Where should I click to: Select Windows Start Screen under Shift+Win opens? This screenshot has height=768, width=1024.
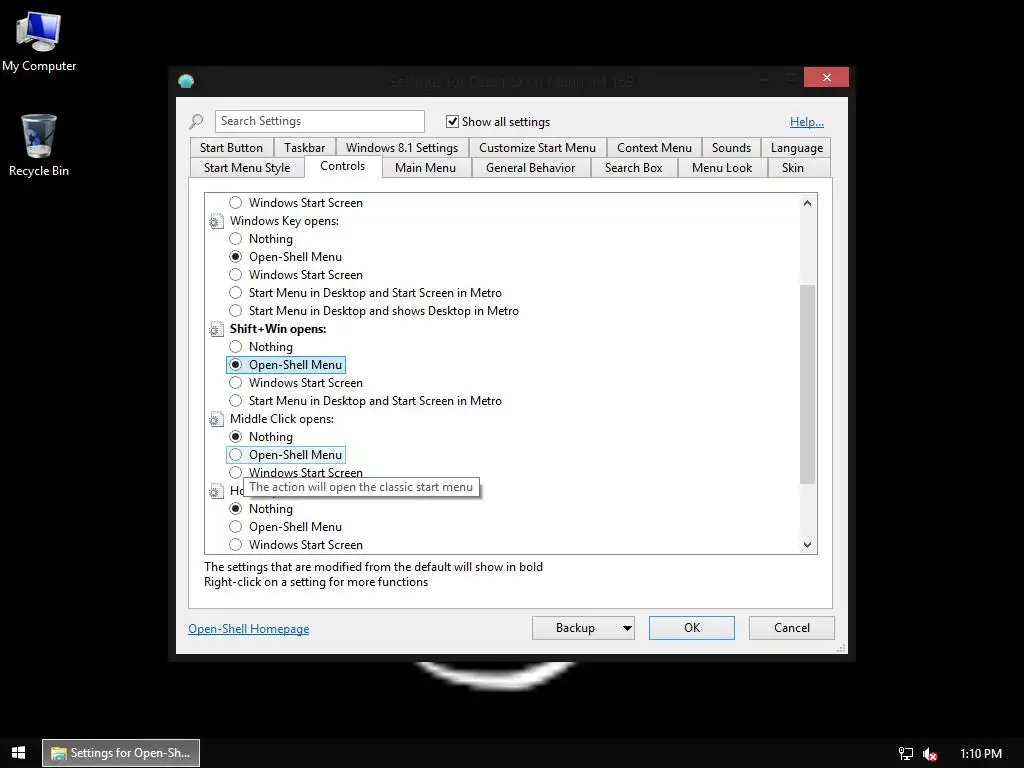click(236, 383)
